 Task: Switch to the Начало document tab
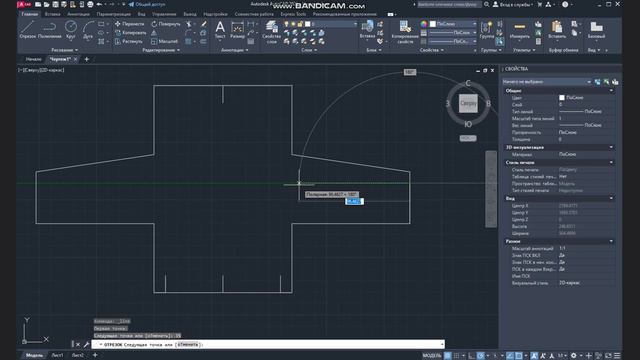[x=33, y=59]
